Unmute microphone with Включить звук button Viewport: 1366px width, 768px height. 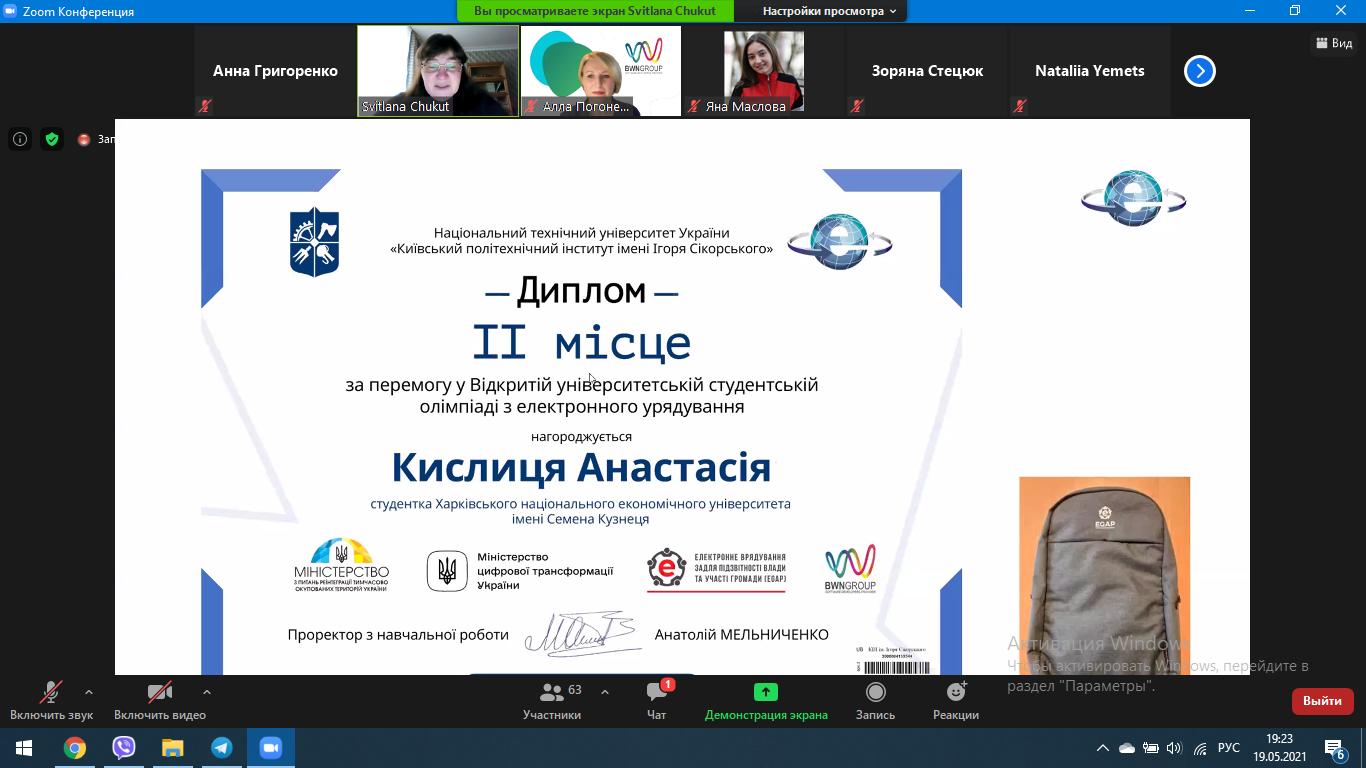pyautogui.click(x=51, y=701)
